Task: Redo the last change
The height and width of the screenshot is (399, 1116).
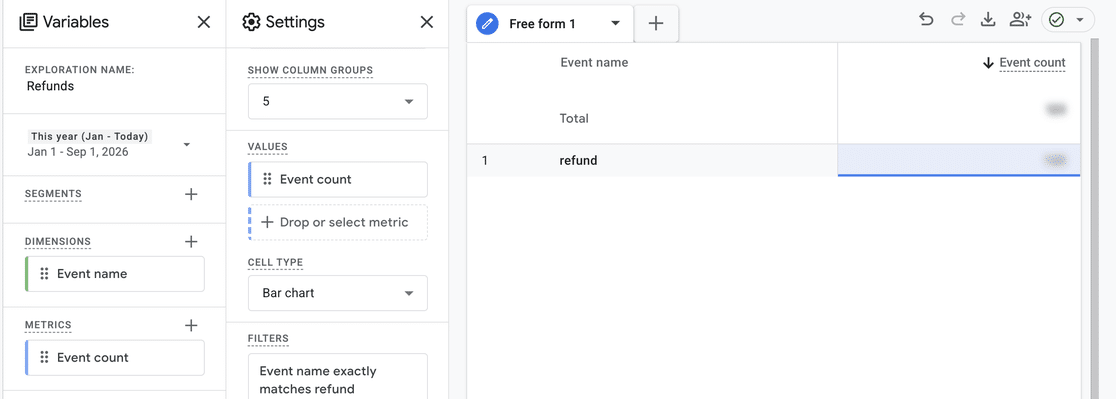Action: pos(958,20)
